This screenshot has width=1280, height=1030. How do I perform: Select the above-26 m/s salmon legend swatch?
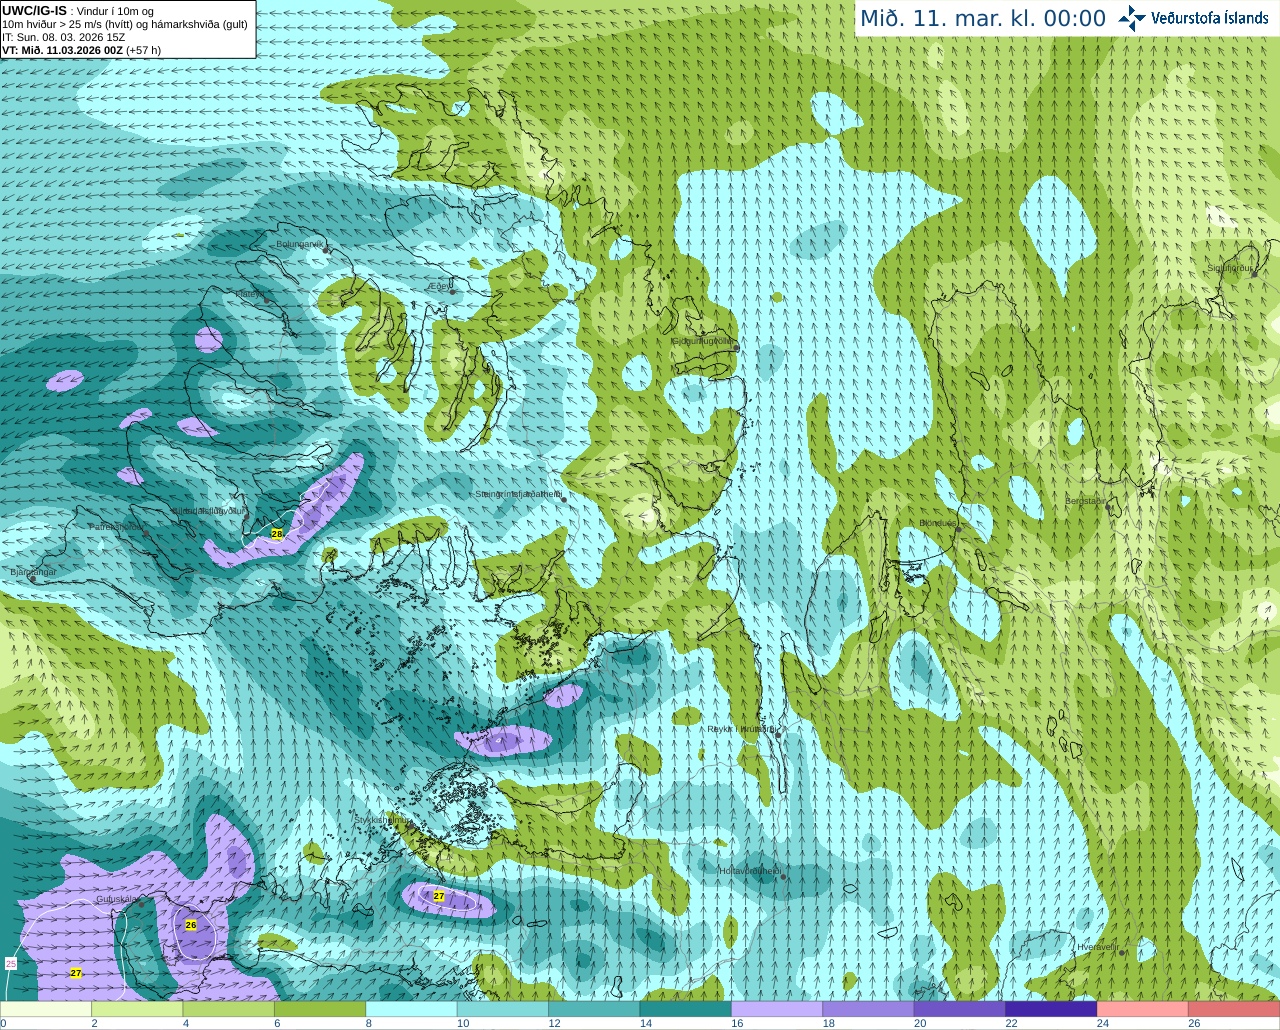pyautogui.click(x=1234, y=1009)
